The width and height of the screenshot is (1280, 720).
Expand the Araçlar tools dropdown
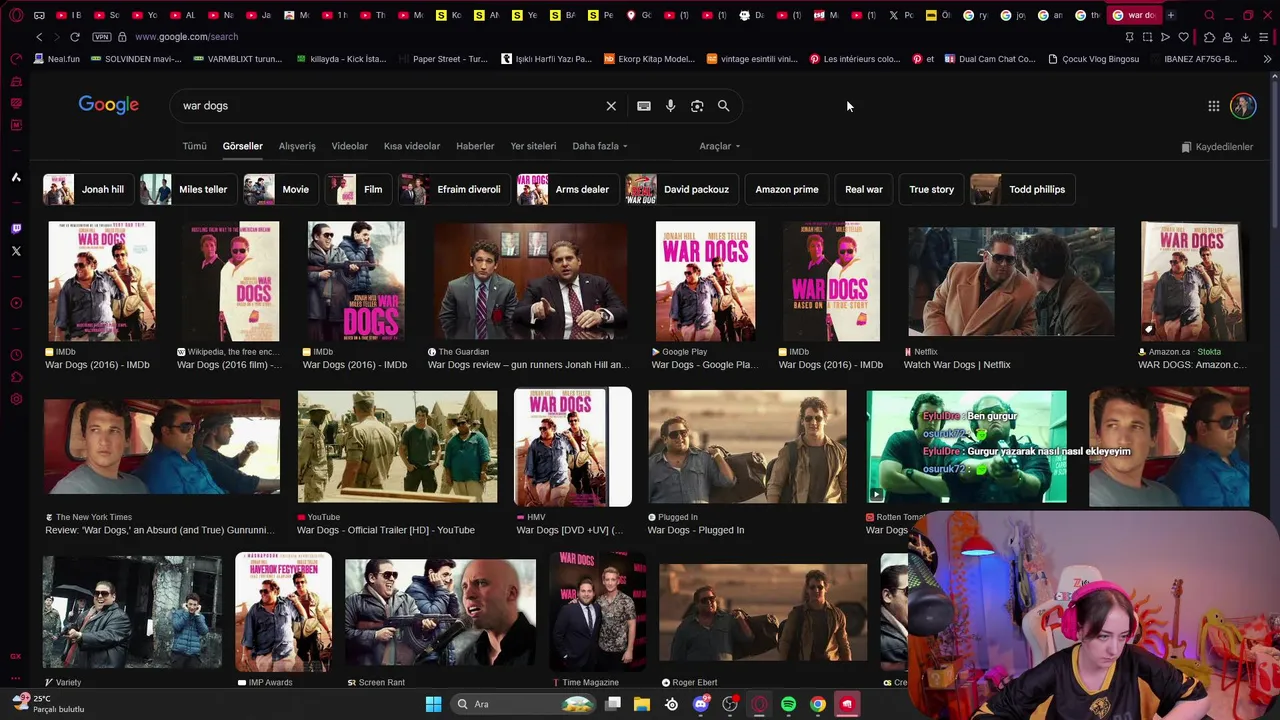pyautogui.click(x=720, y=146)
